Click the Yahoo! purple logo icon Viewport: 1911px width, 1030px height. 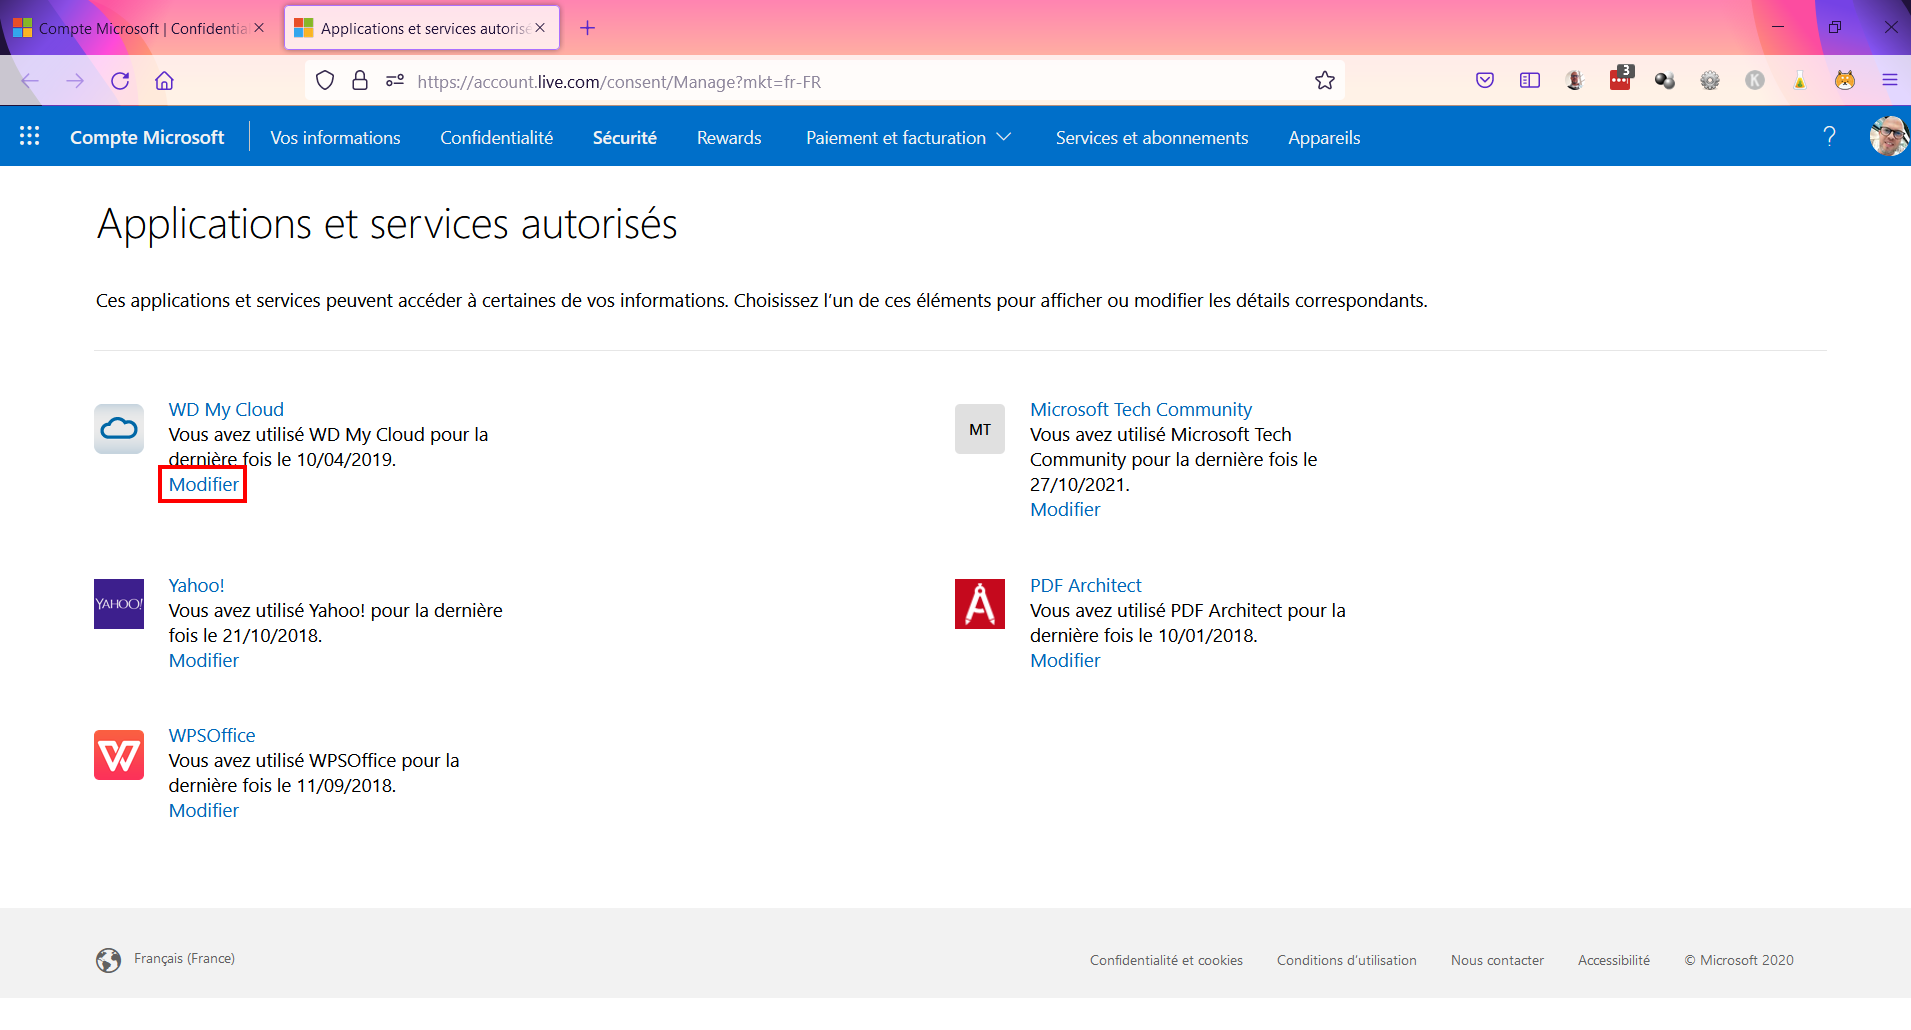119,604
